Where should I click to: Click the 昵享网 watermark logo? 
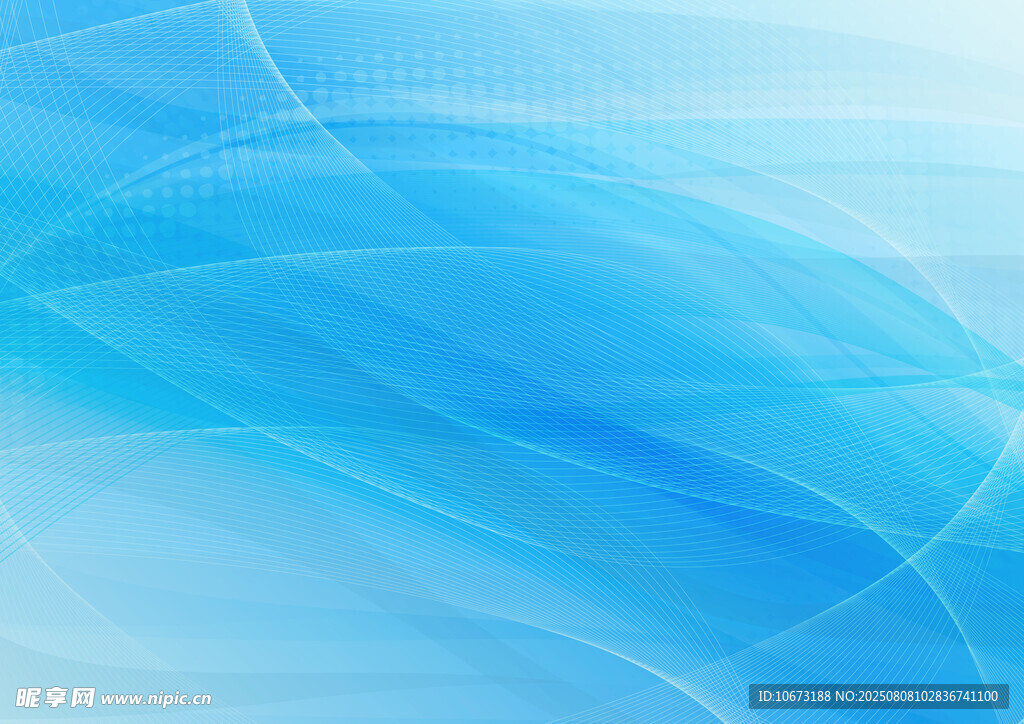(x=56, y=697)
